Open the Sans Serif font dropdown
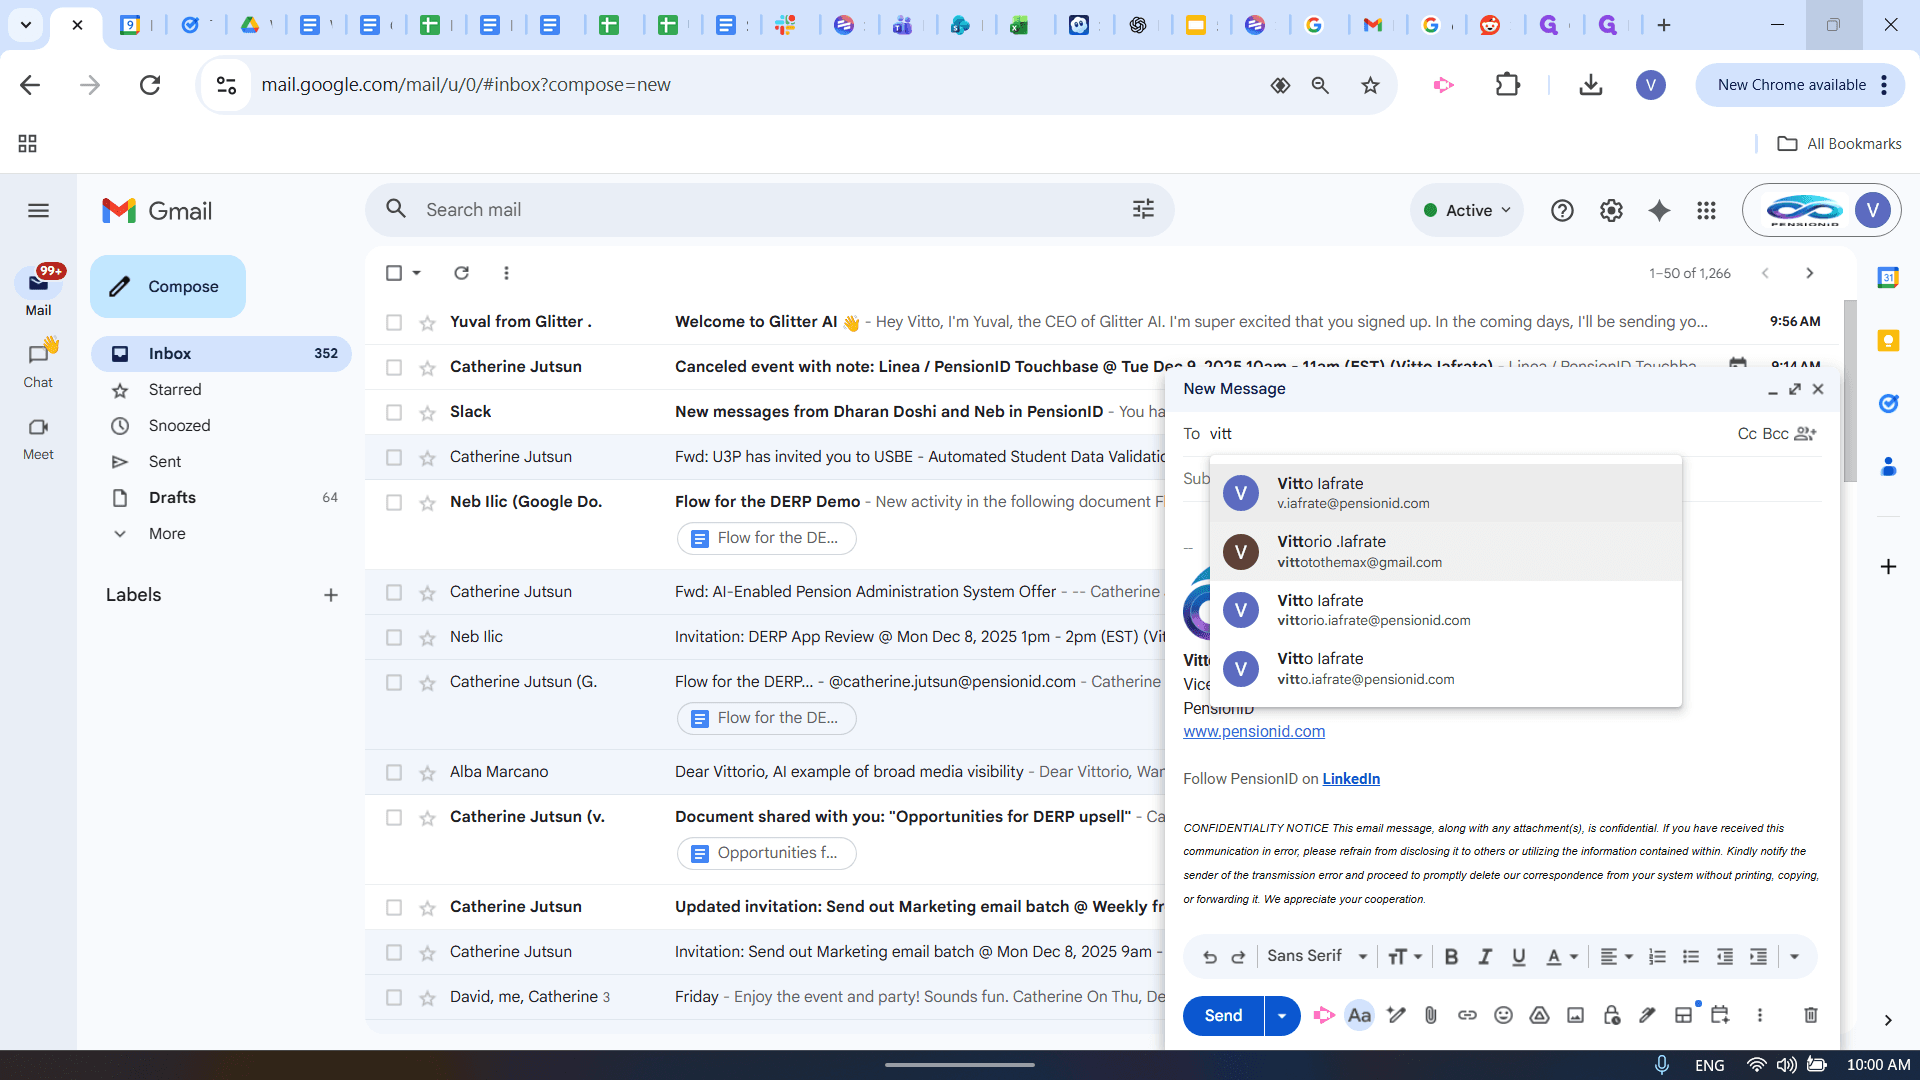Image resolution: width=1920 pixels, height=1080 pixels. pos(1317,957)
